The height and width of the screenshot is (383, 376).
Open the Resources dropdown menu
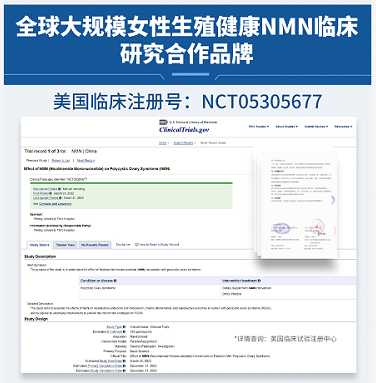tap(343, 127)
